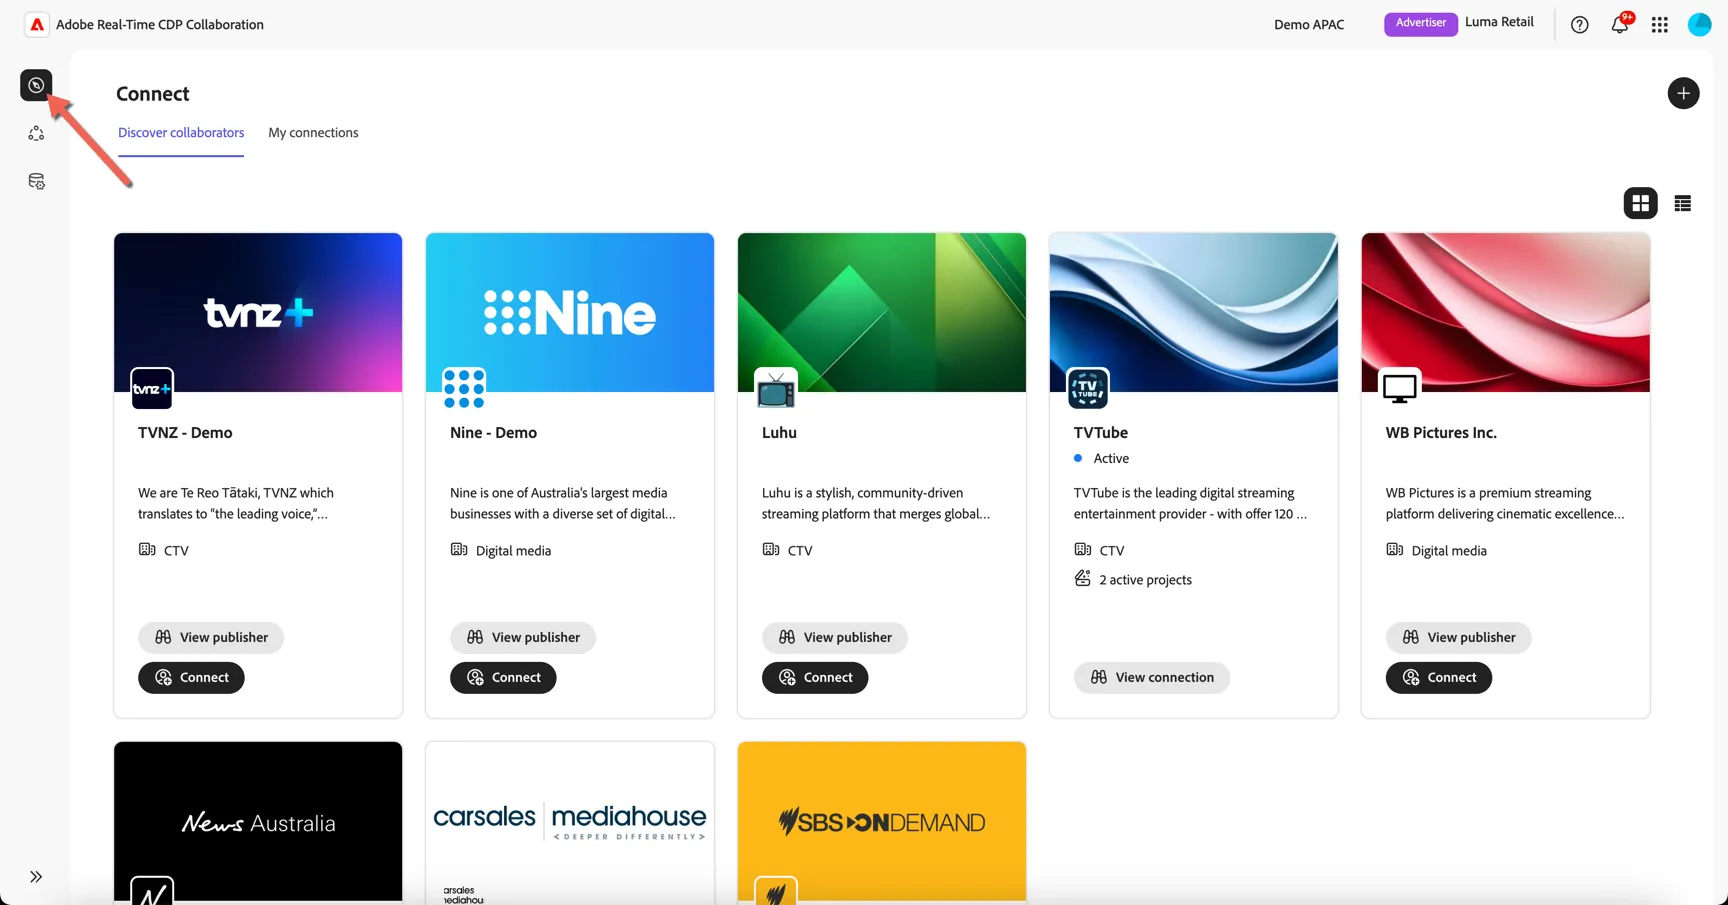Click the News Australia logo avatar

(x=152, y=891)
